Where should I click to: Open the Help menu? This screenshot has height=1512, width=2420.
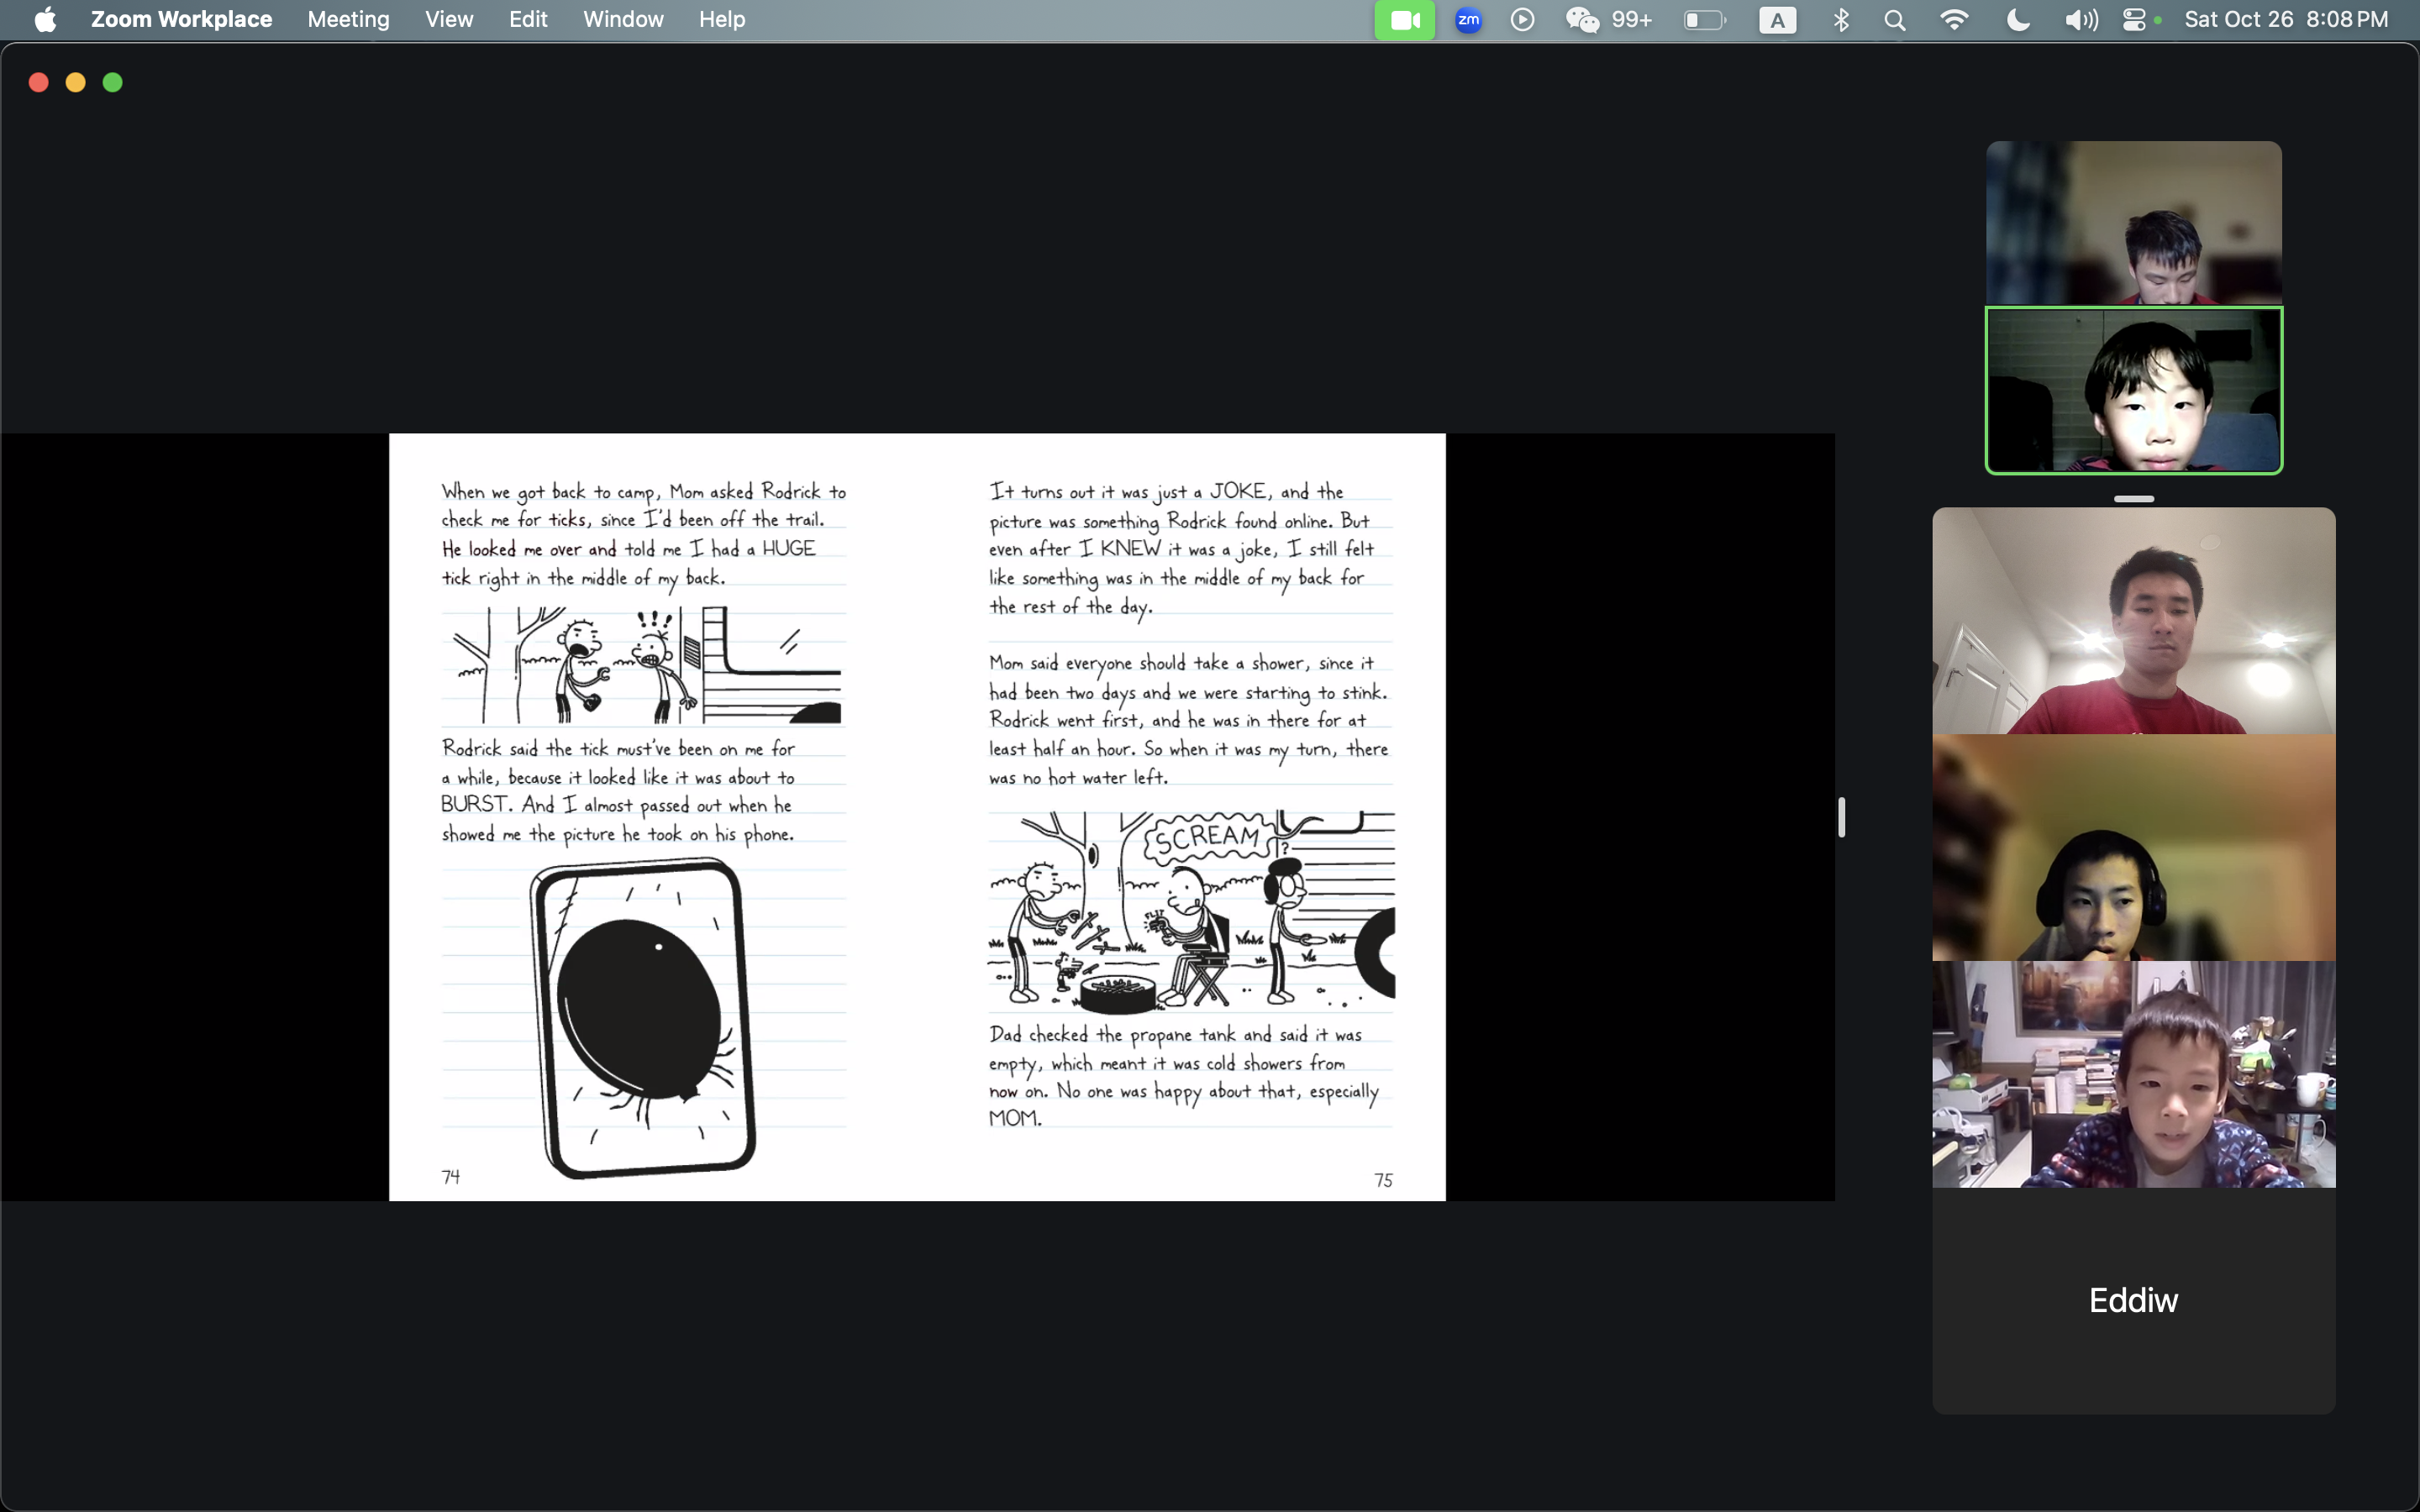[722, 20]
